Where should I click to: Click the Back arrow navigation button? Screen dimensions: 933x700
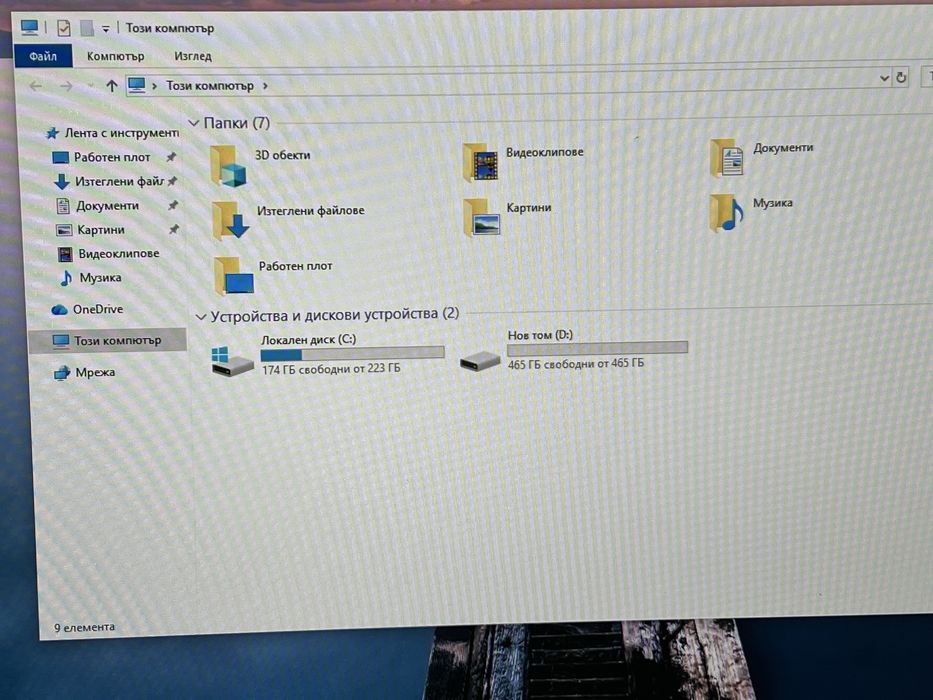point(36,86)
